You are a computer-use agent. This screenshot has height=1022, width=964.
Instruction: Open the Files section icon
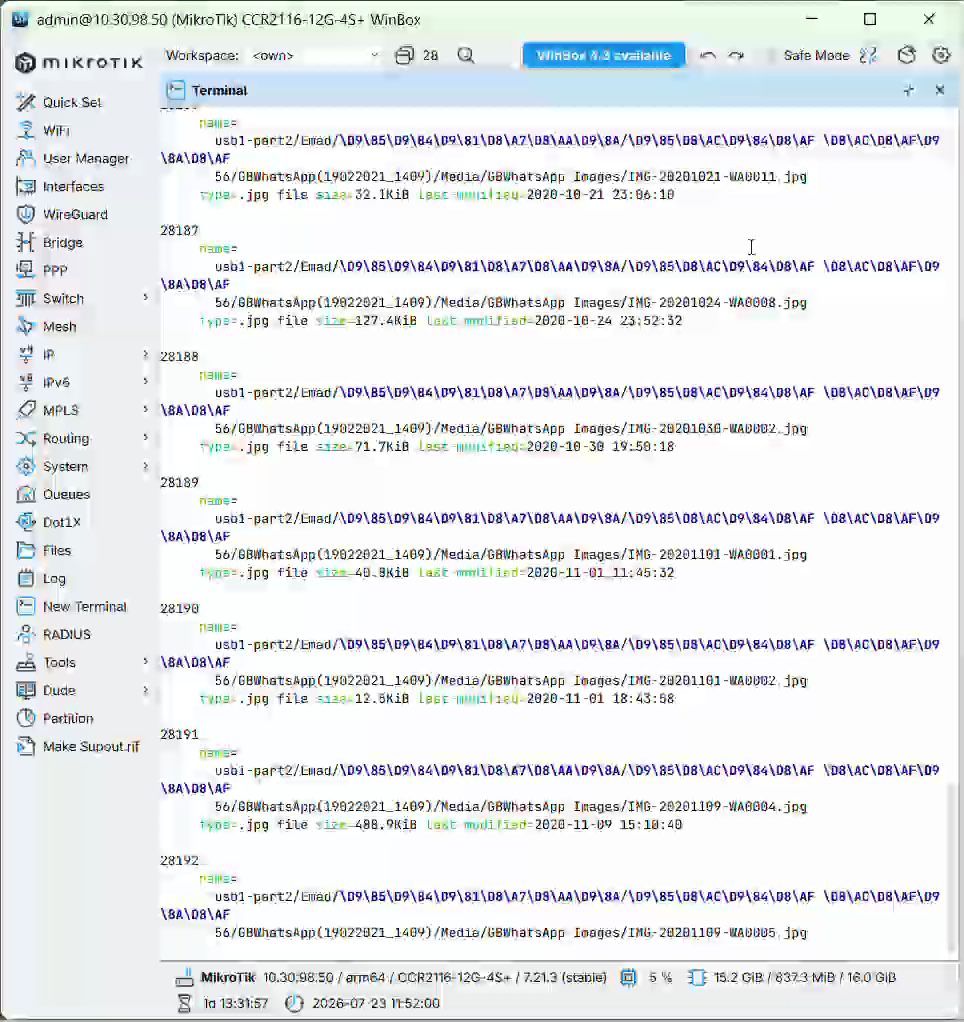(x=25, y=550)
